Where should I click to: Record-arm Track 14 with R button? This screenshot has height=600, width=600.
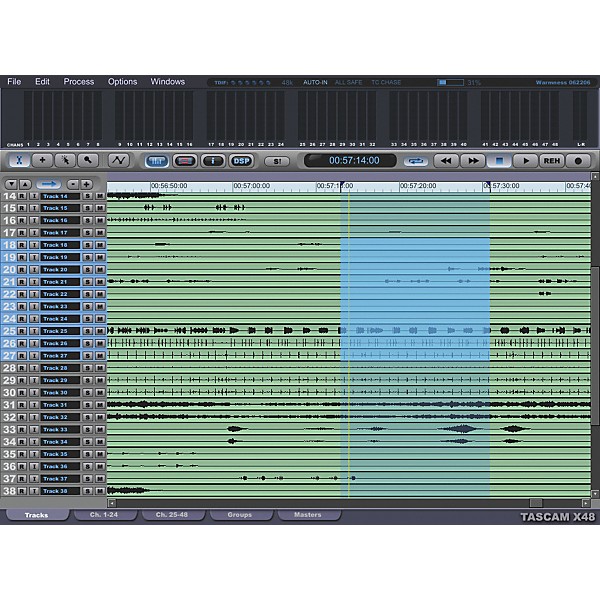[22, 196]
